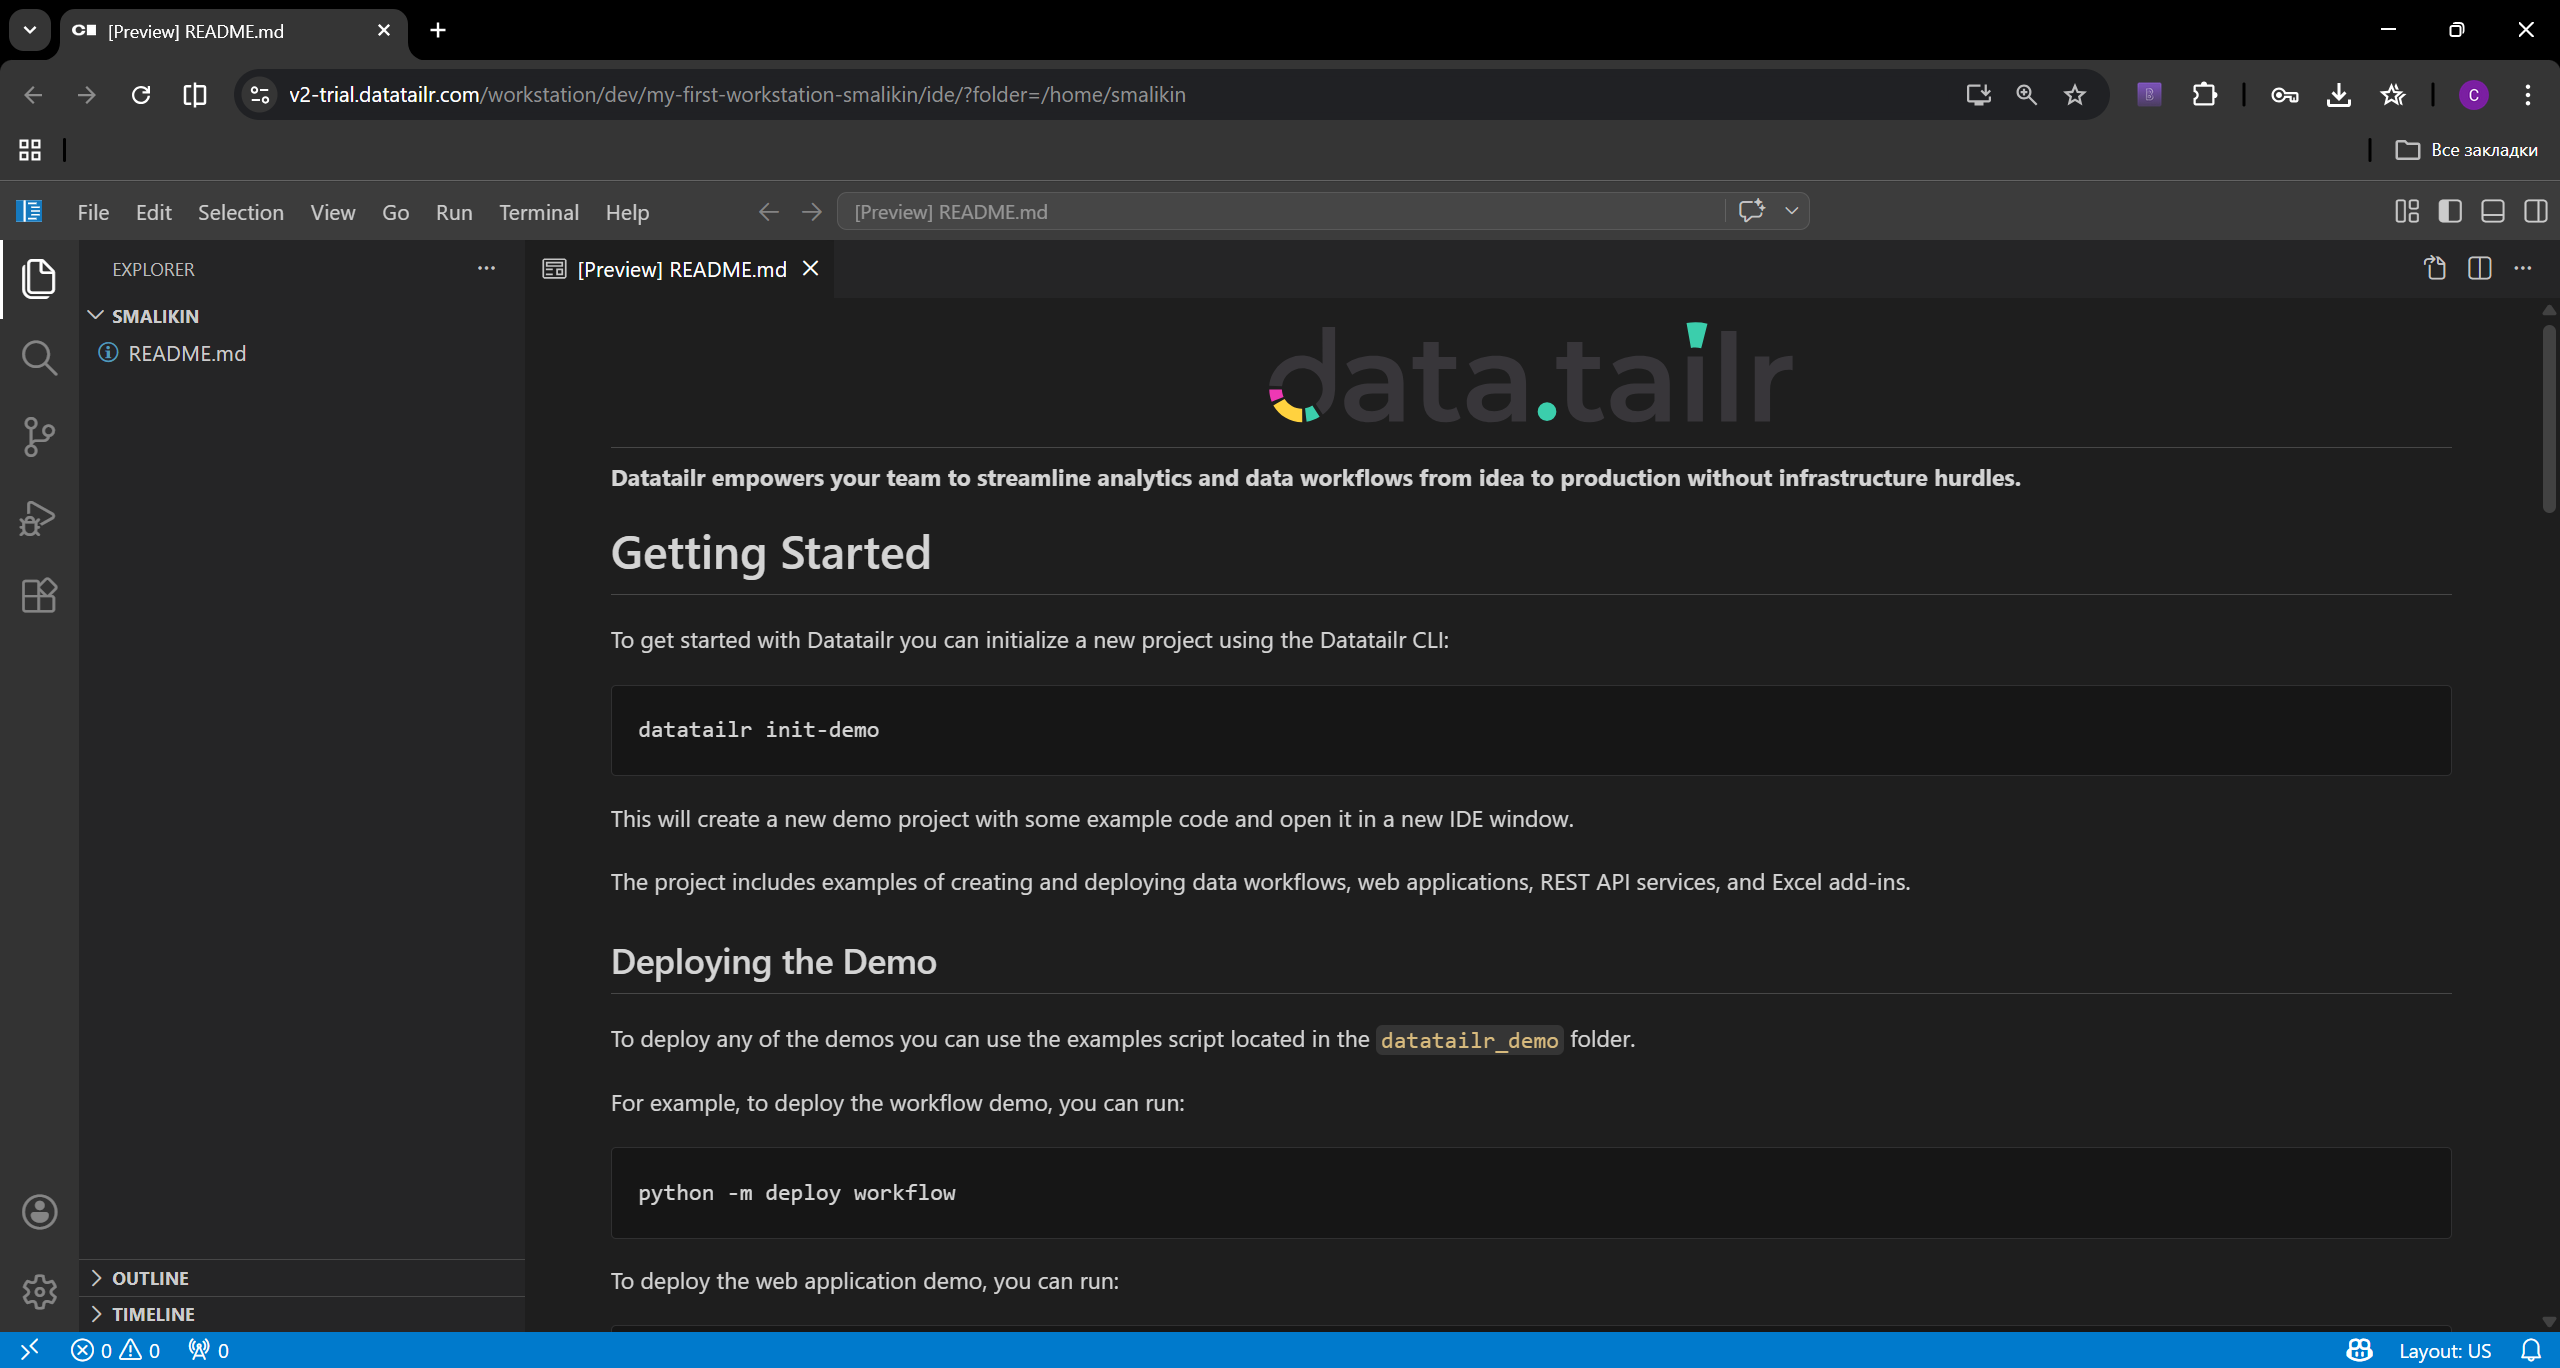
Task: Open the Manage gear icon
Action: click(39, 1292)
